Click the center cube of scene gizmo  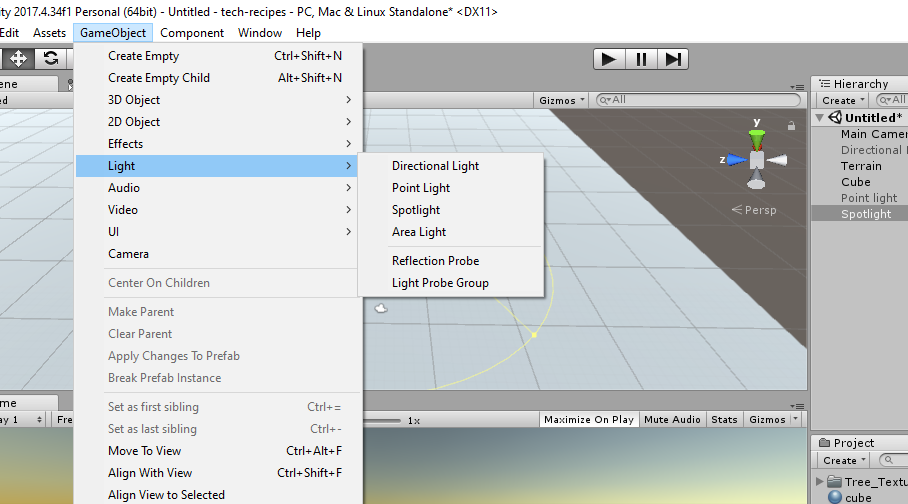(x=756, y=160)
